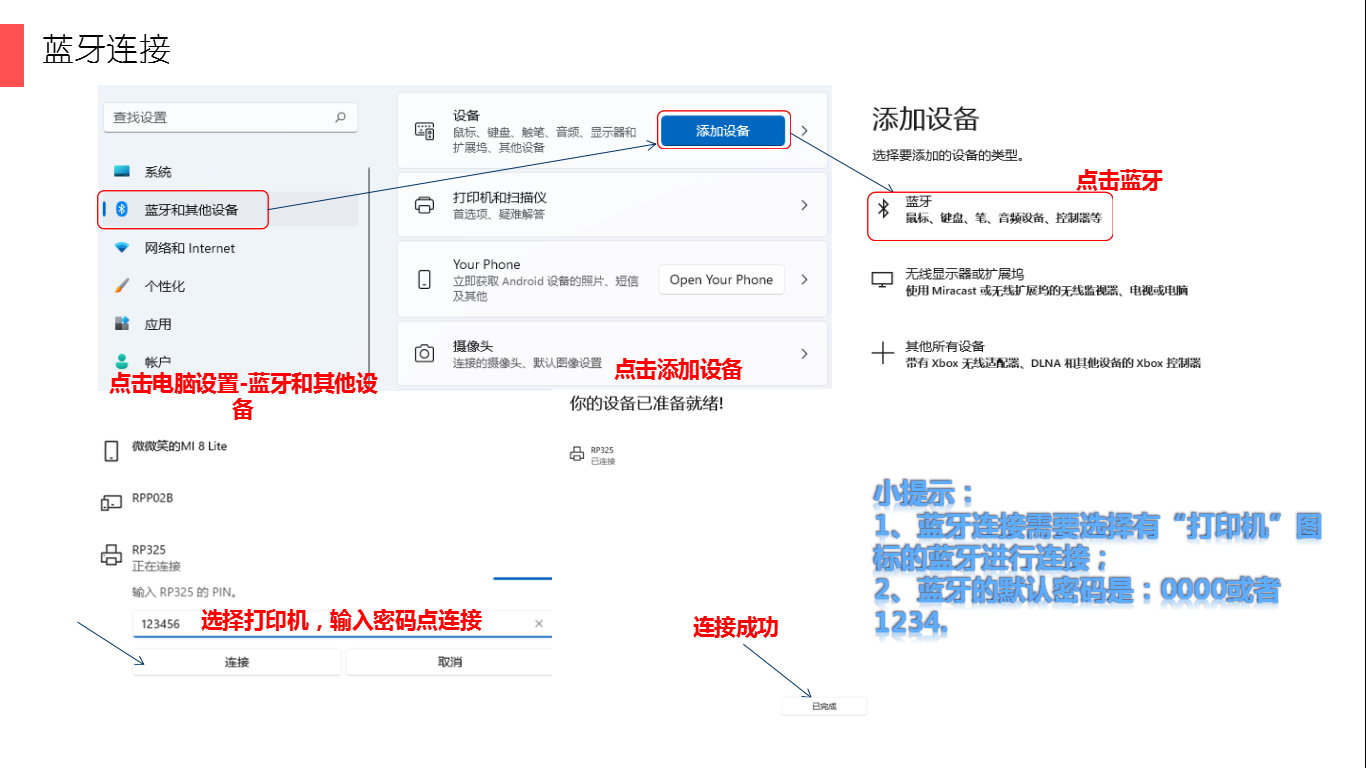Expand the Devices row chevron

804,131
